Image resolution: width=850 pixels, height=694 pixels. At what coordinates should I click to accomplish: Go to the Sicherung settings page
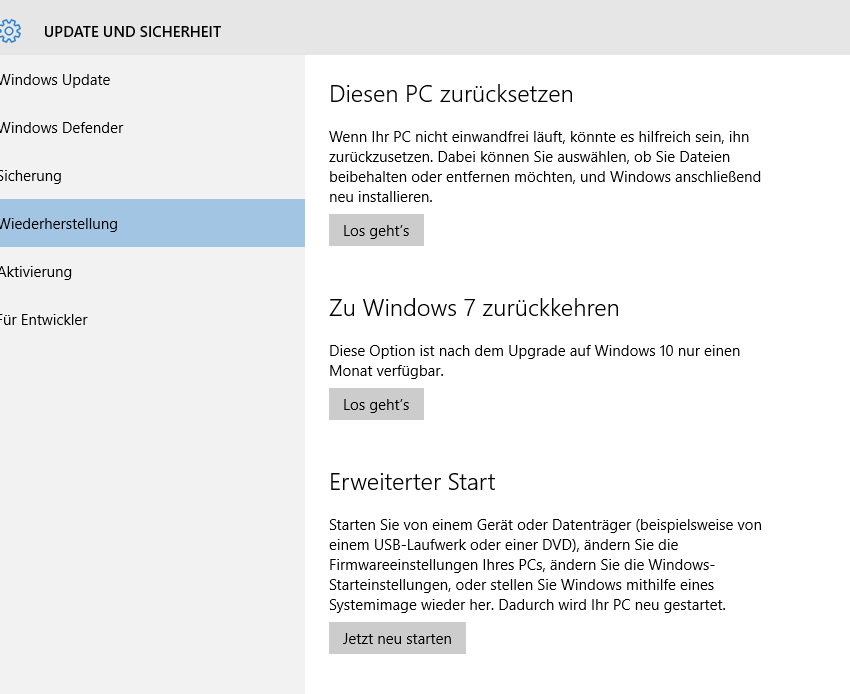point(152,176)
